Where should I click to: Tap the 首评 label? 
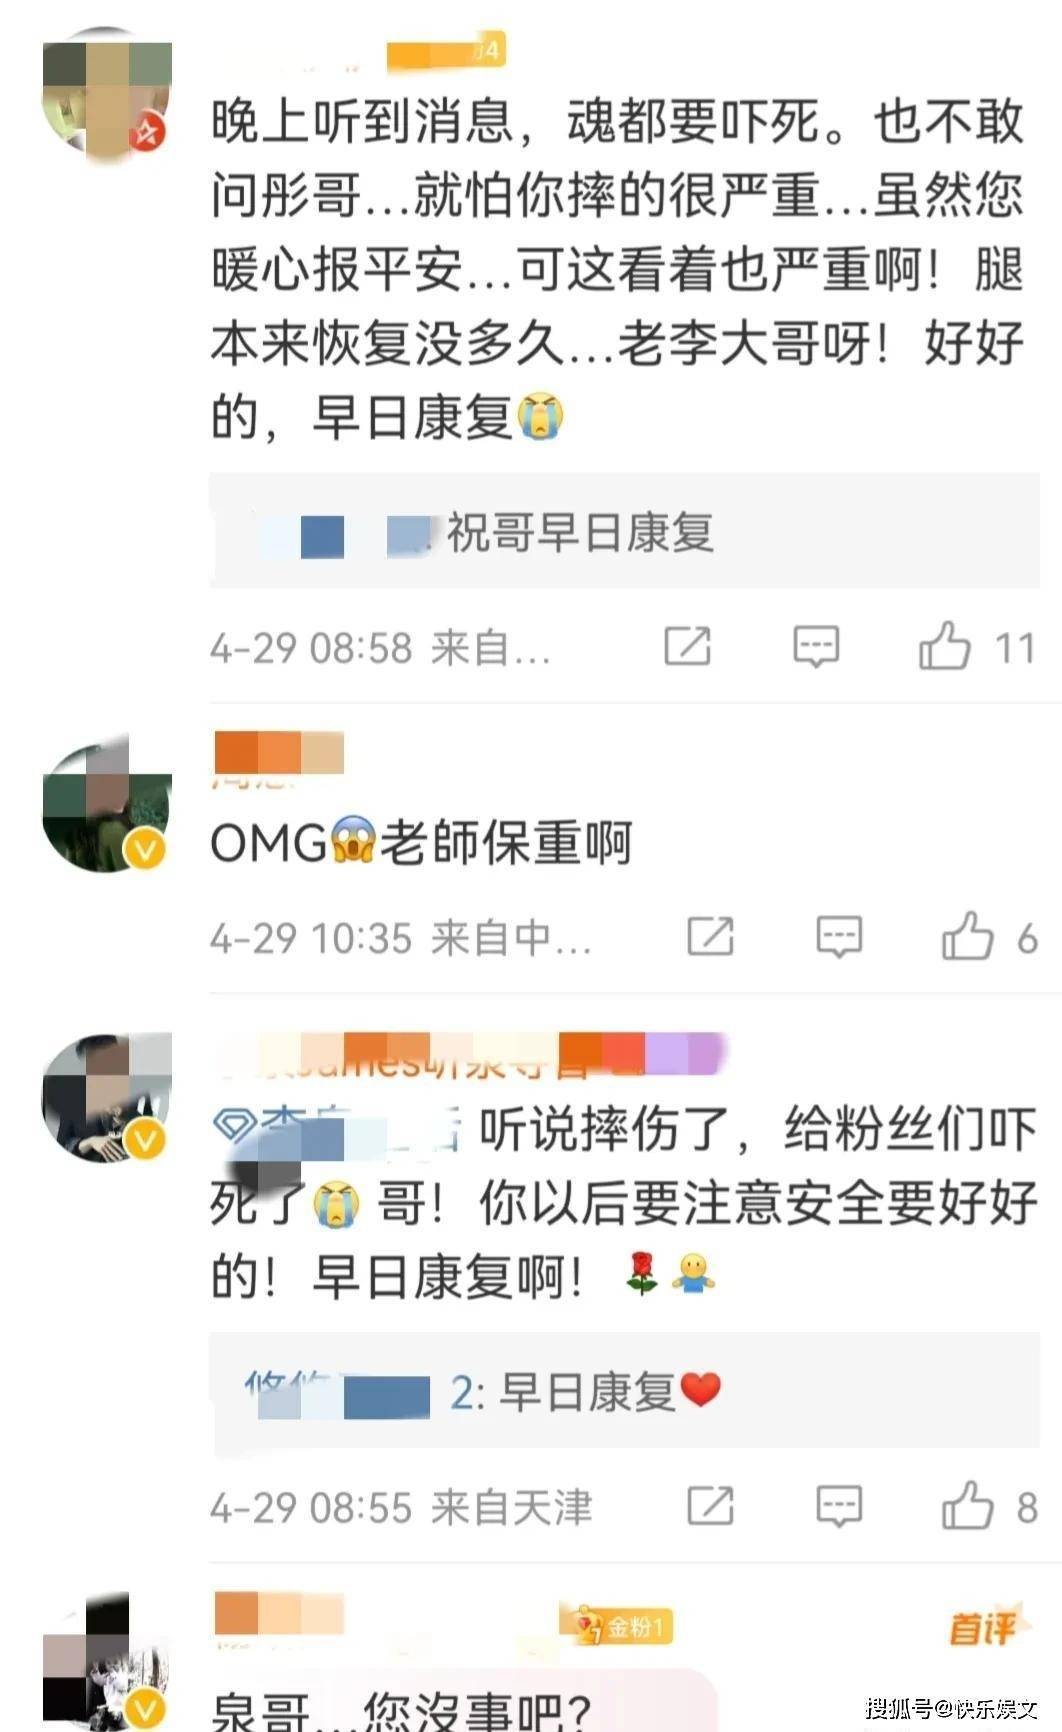pyautogui.click(x=982, y=1628)
